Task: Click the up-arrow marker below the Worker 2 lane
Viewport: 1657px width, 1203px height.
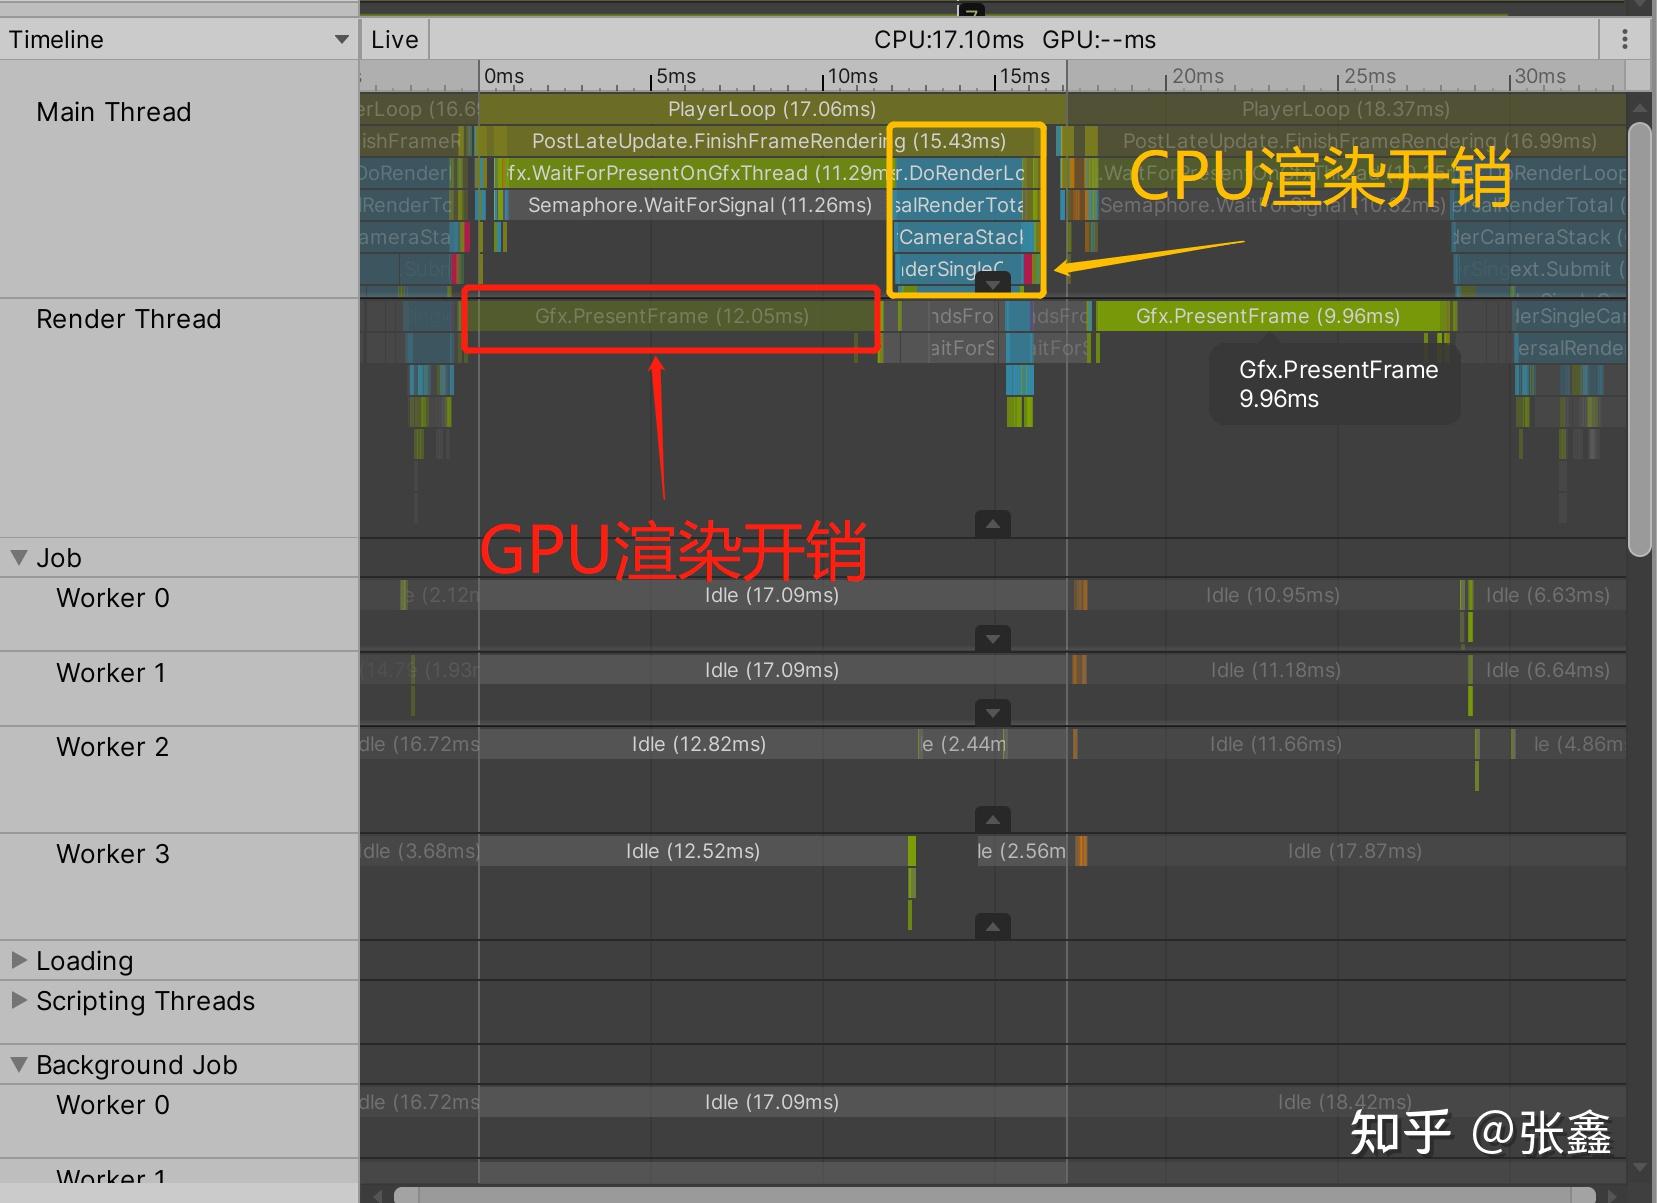Action: pyautogui.click(x=992, y=818)
